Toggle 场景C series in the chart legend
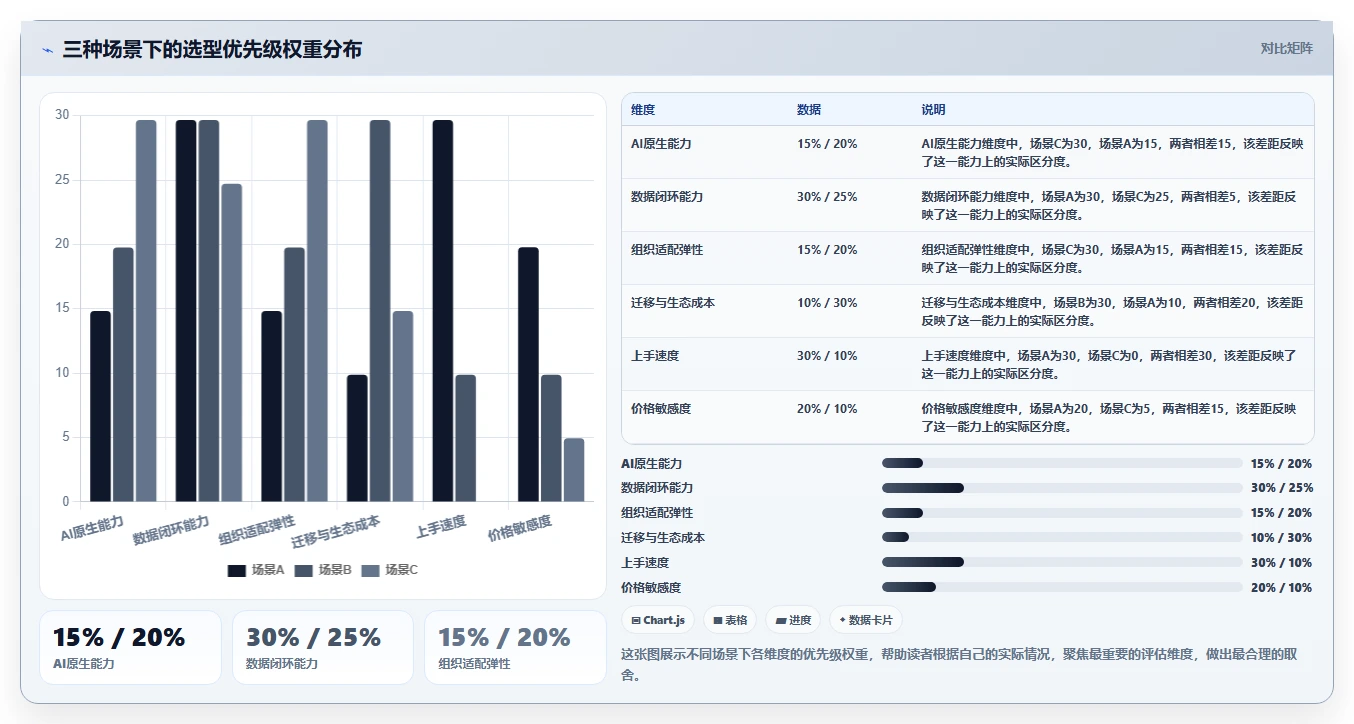The height and width of the screenshot is (724, 1354). point(389,570)
